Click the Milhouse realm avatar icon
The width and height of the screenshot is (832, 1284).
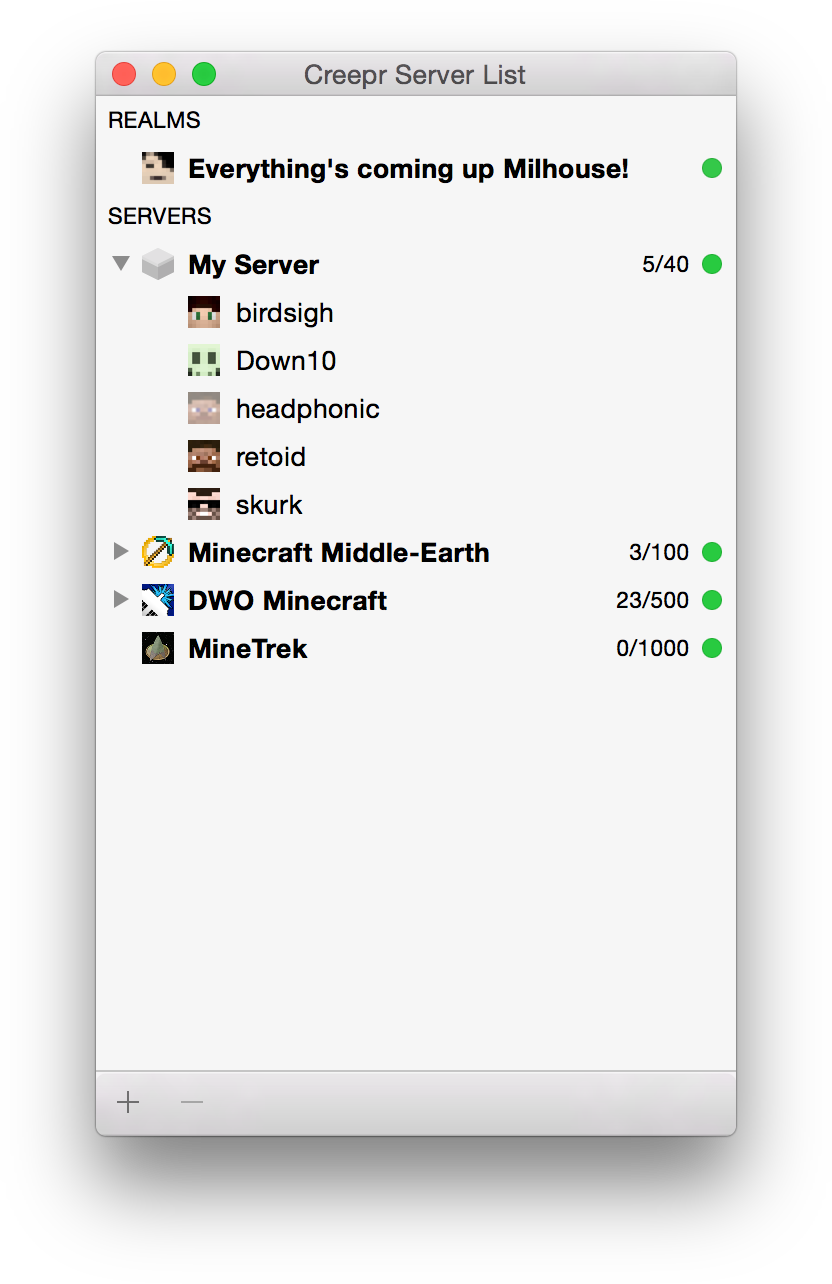click(x=158, y=168)
